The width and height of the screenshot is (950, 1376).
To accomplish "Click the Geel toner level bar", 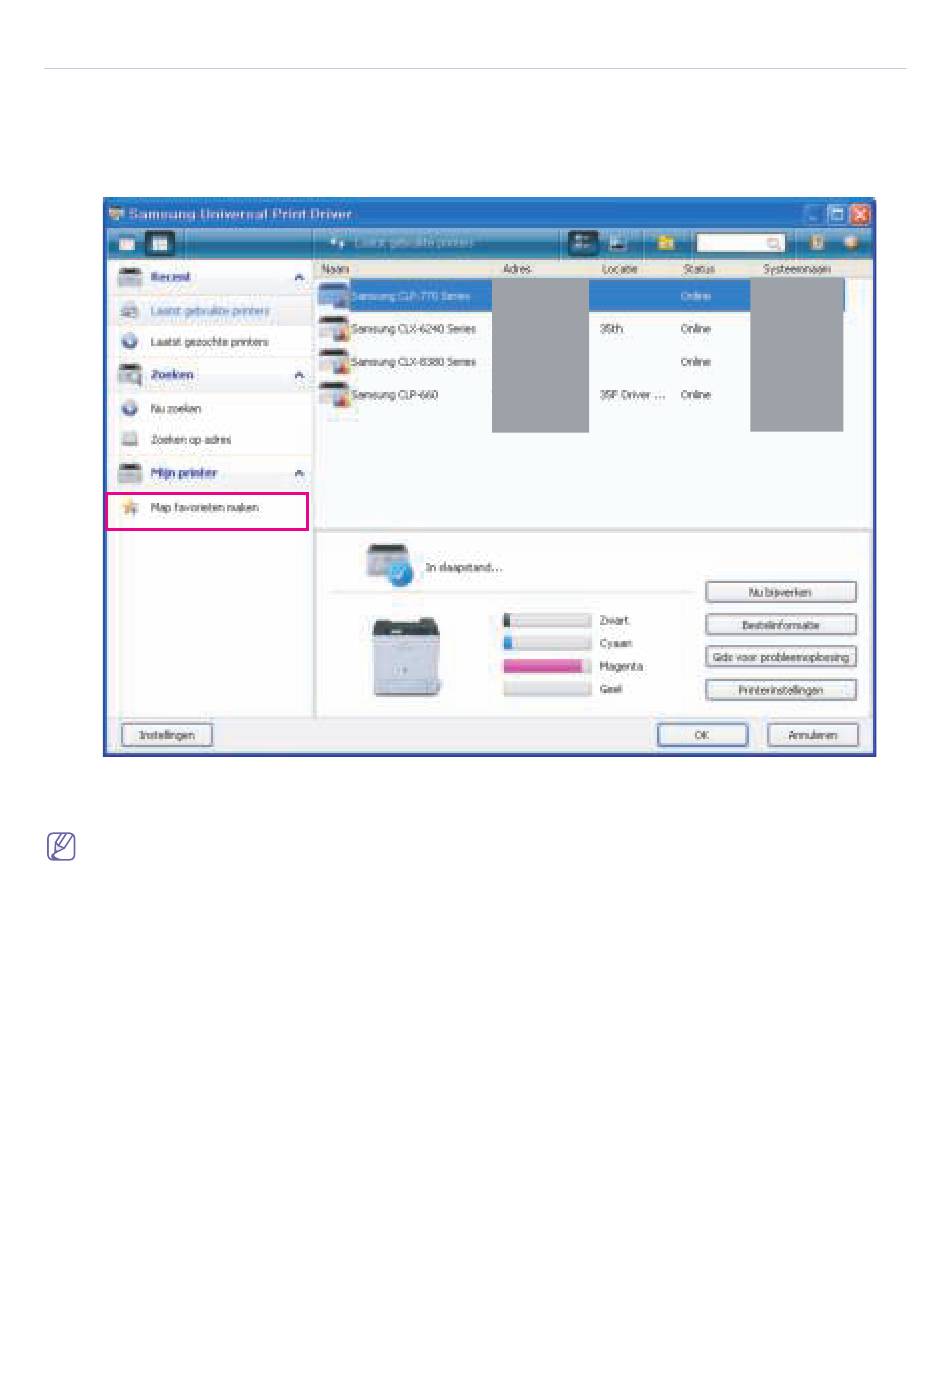I will tap(547, 689).
